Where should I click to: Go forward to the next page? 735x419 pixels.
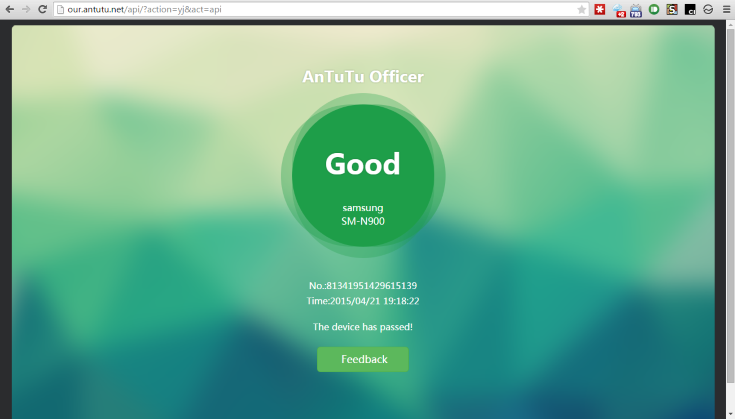[26, 9]
